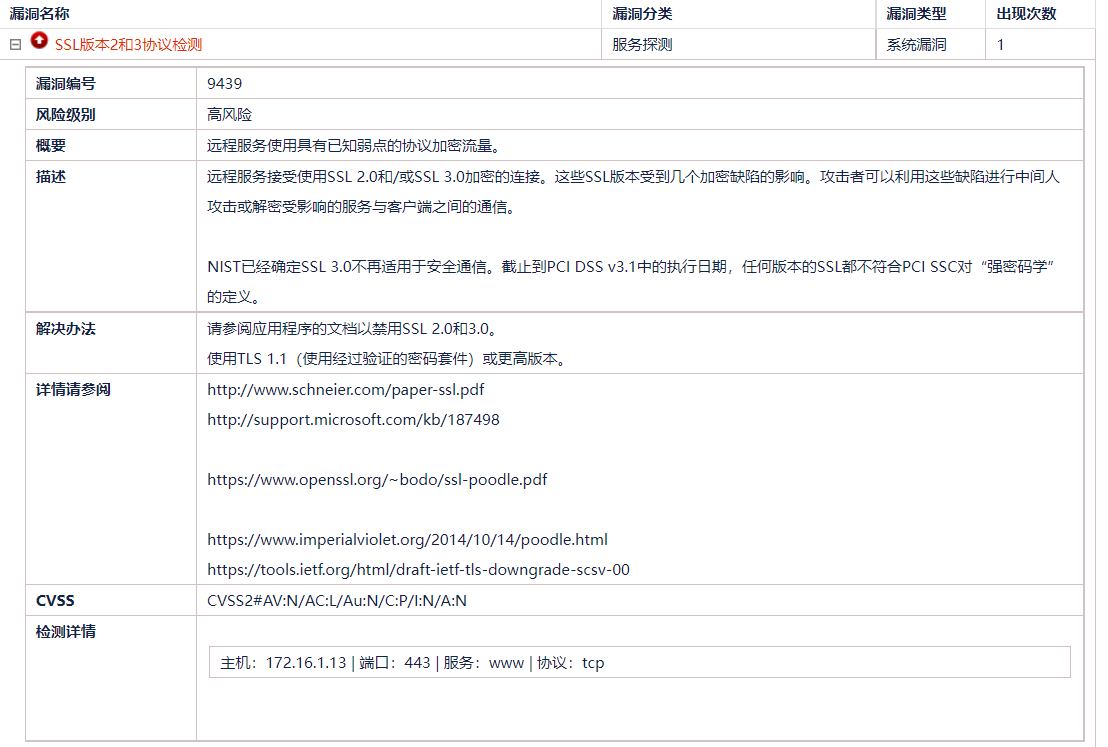
Task: Click the 概要 label
Action: 51,146
